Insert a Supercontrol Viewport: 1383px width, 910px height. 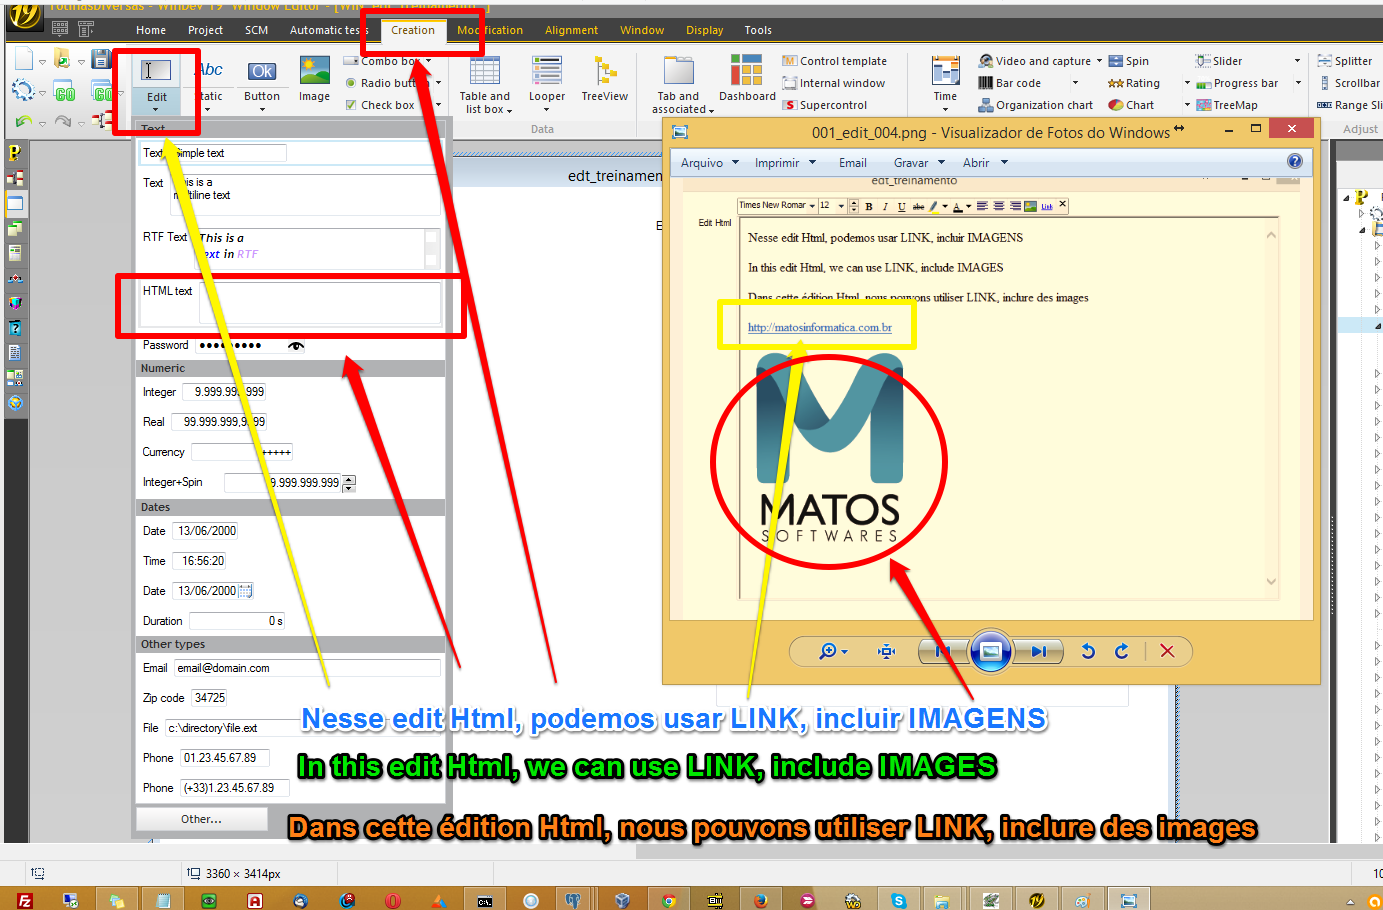[825, 105]
